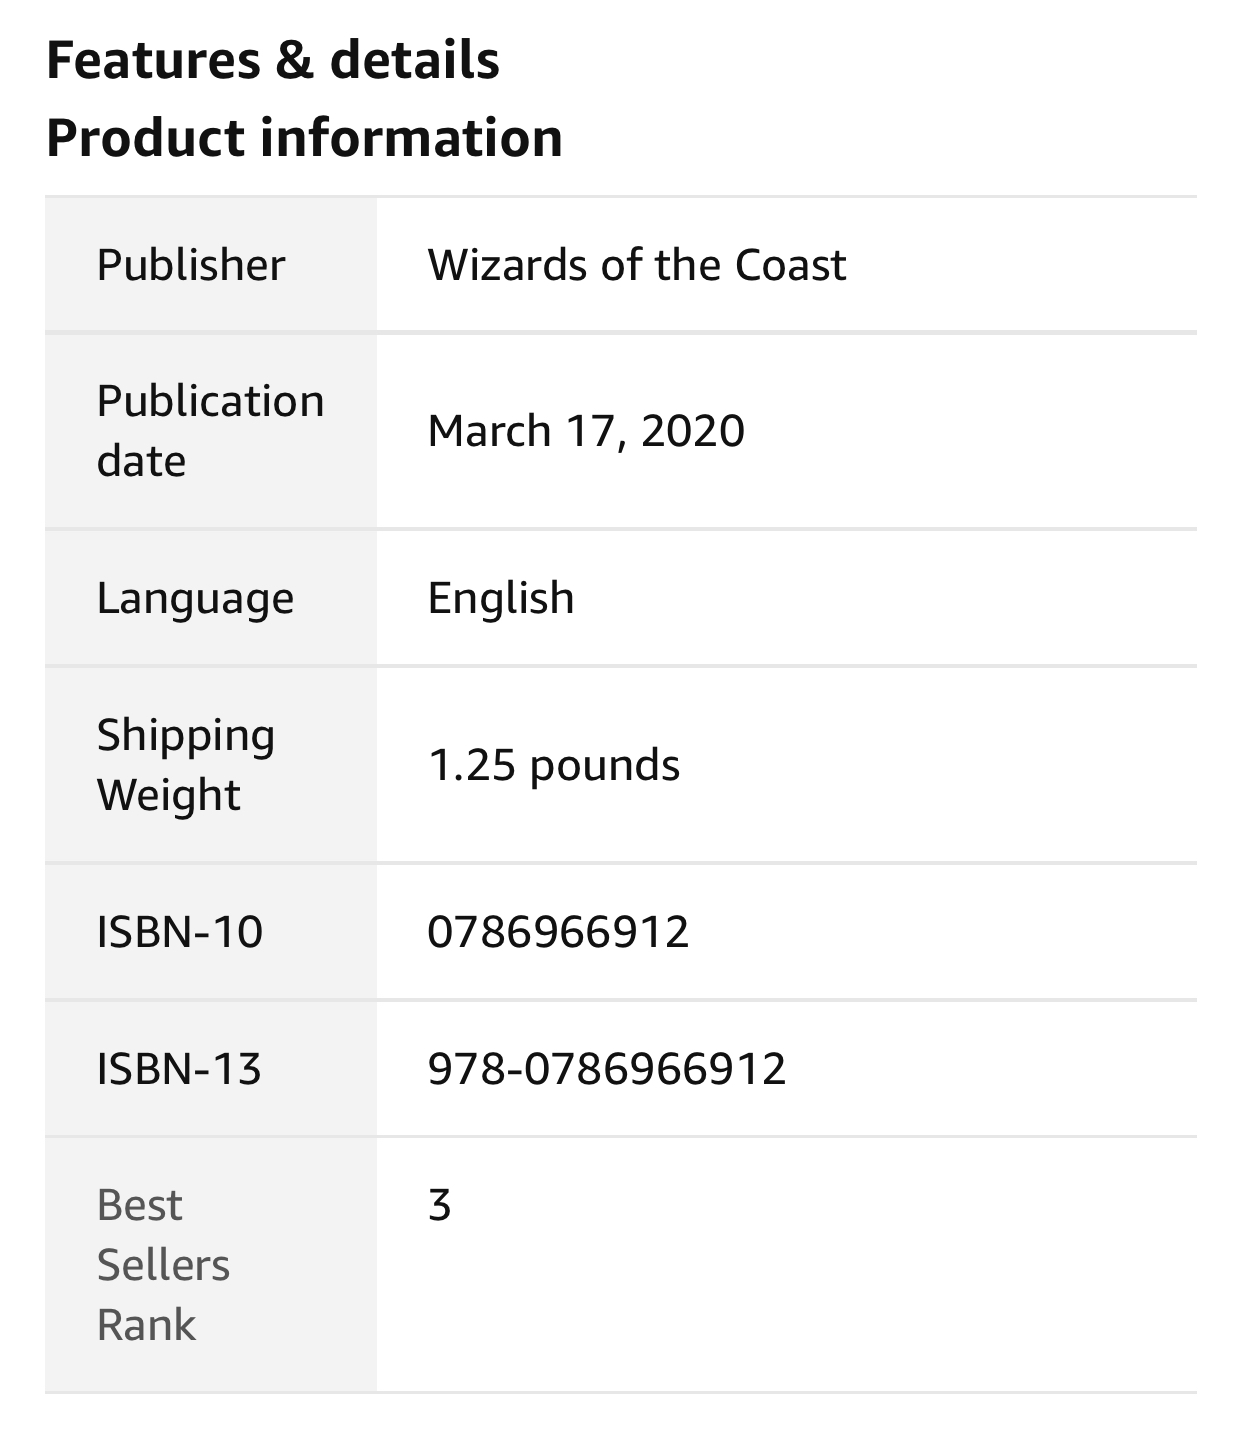Click the Language label cell
The image size is (1242, 1442).
tap(211, 598)
